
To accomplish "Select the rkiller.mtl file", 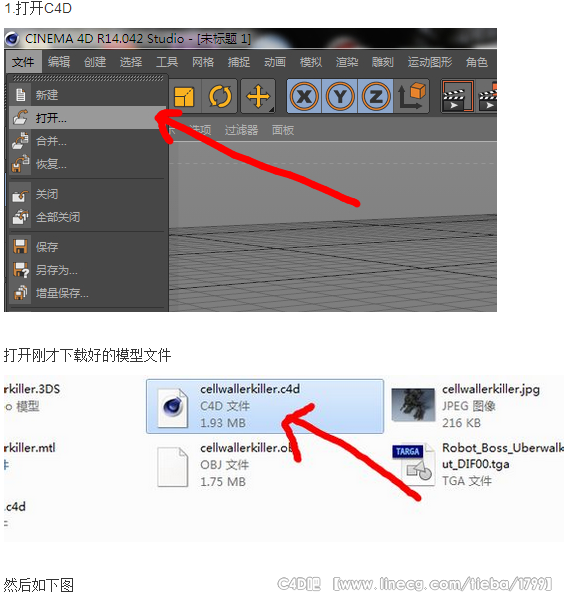I will pyautogui.click(x=30, y=456).
